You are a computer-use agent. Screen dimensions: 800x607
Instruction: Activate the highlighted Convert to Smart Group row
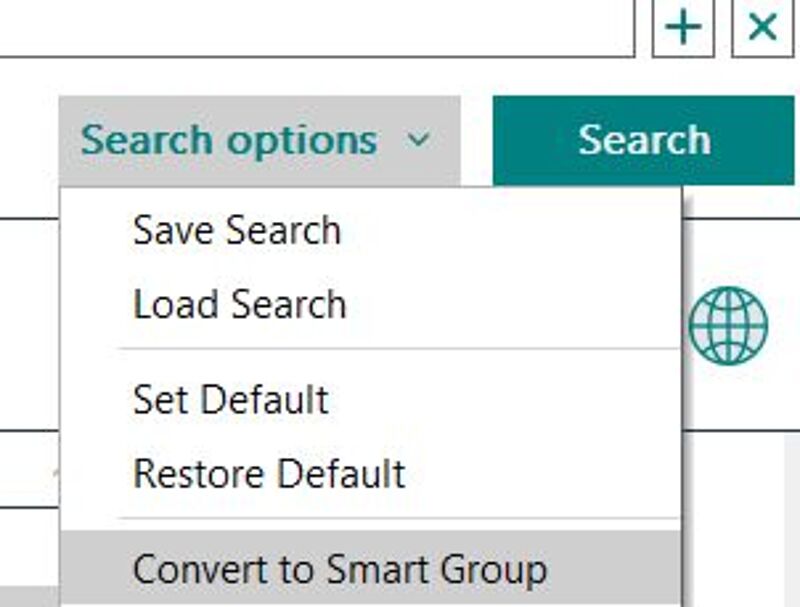[x=371, y=568]
